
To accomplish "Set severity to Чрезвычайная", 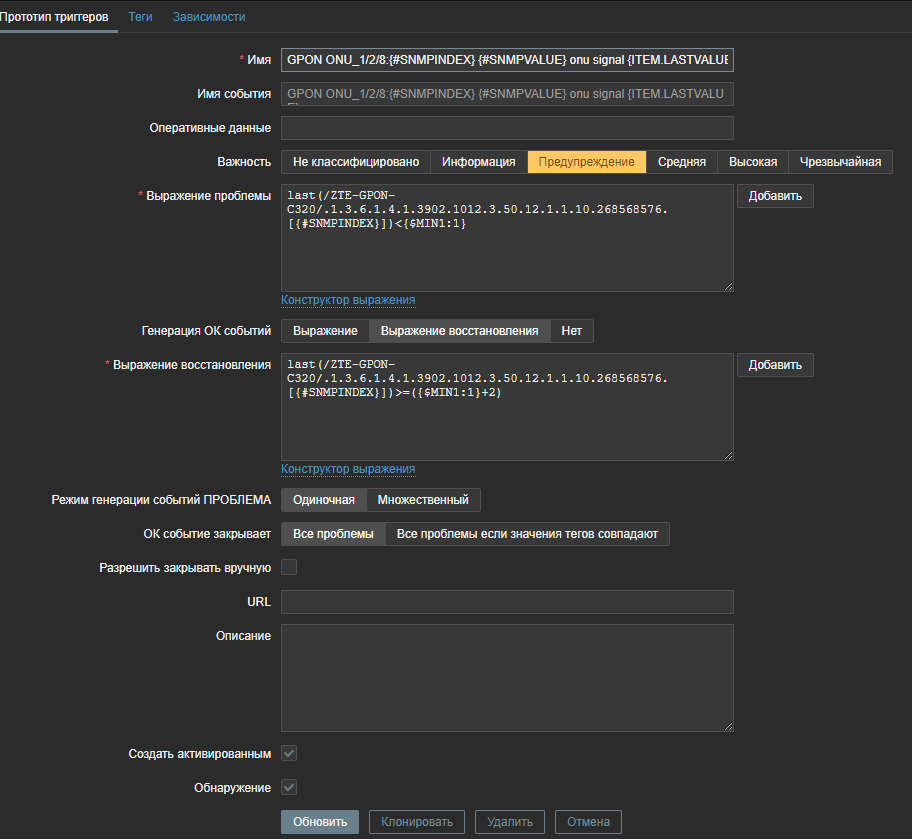I will pos(840,162).
